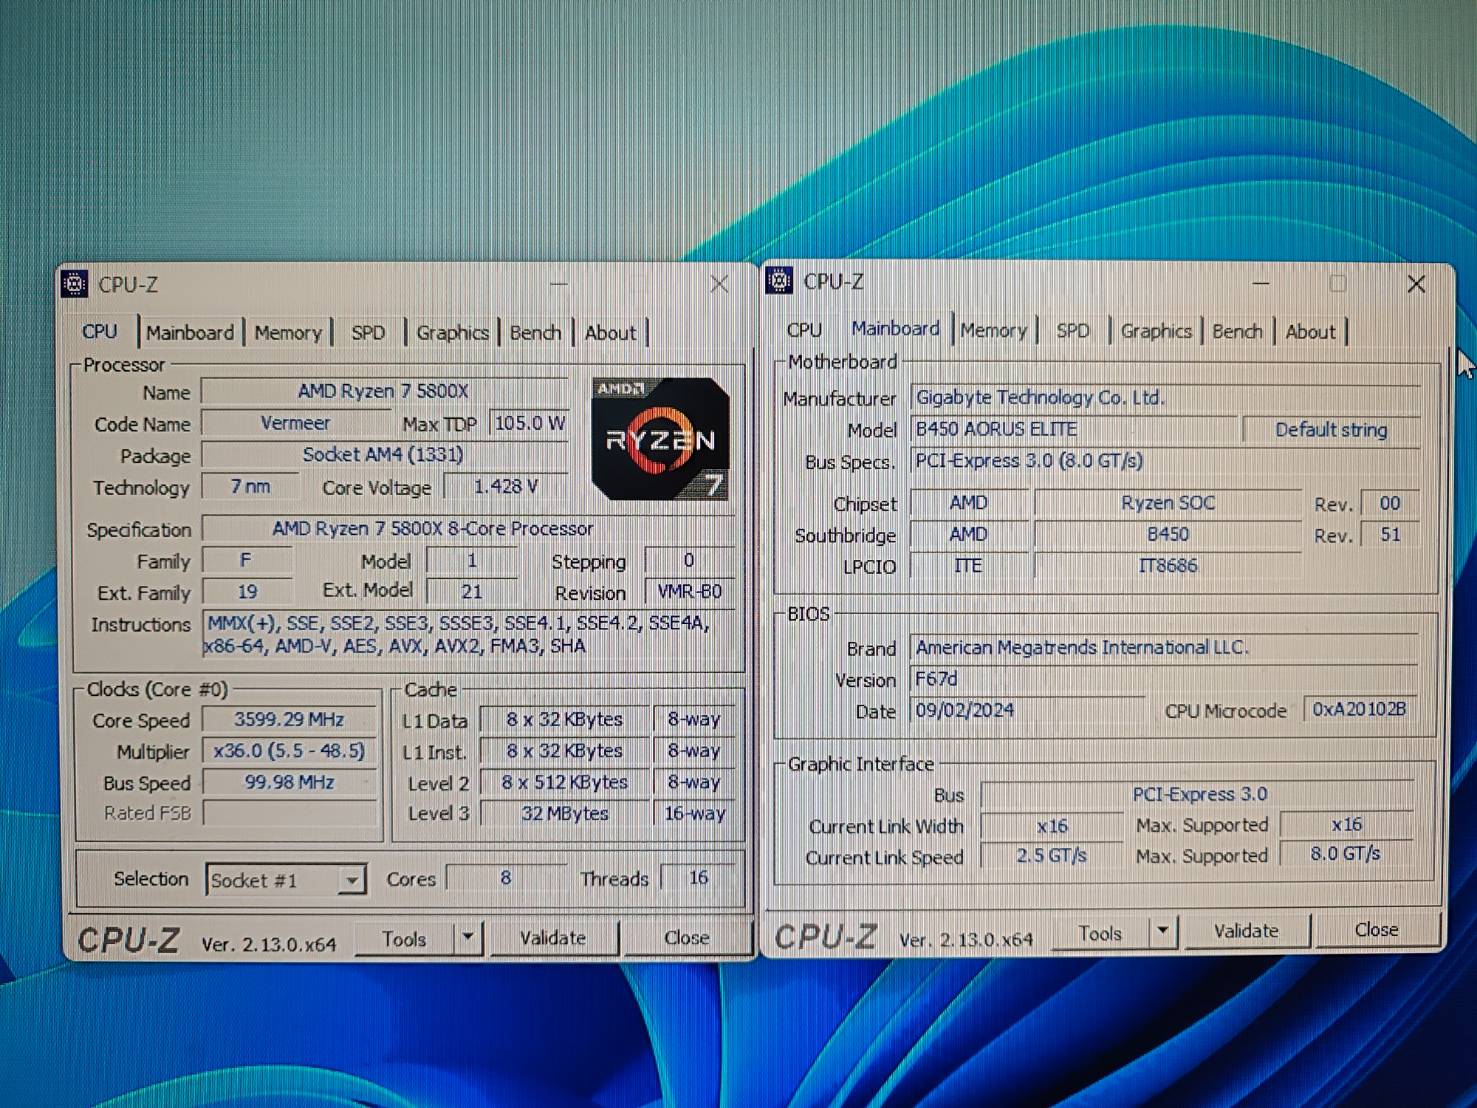Click the Max TDP value 105.0 W
Screen dimensions: 1477x1108
[x=529, y=423]
